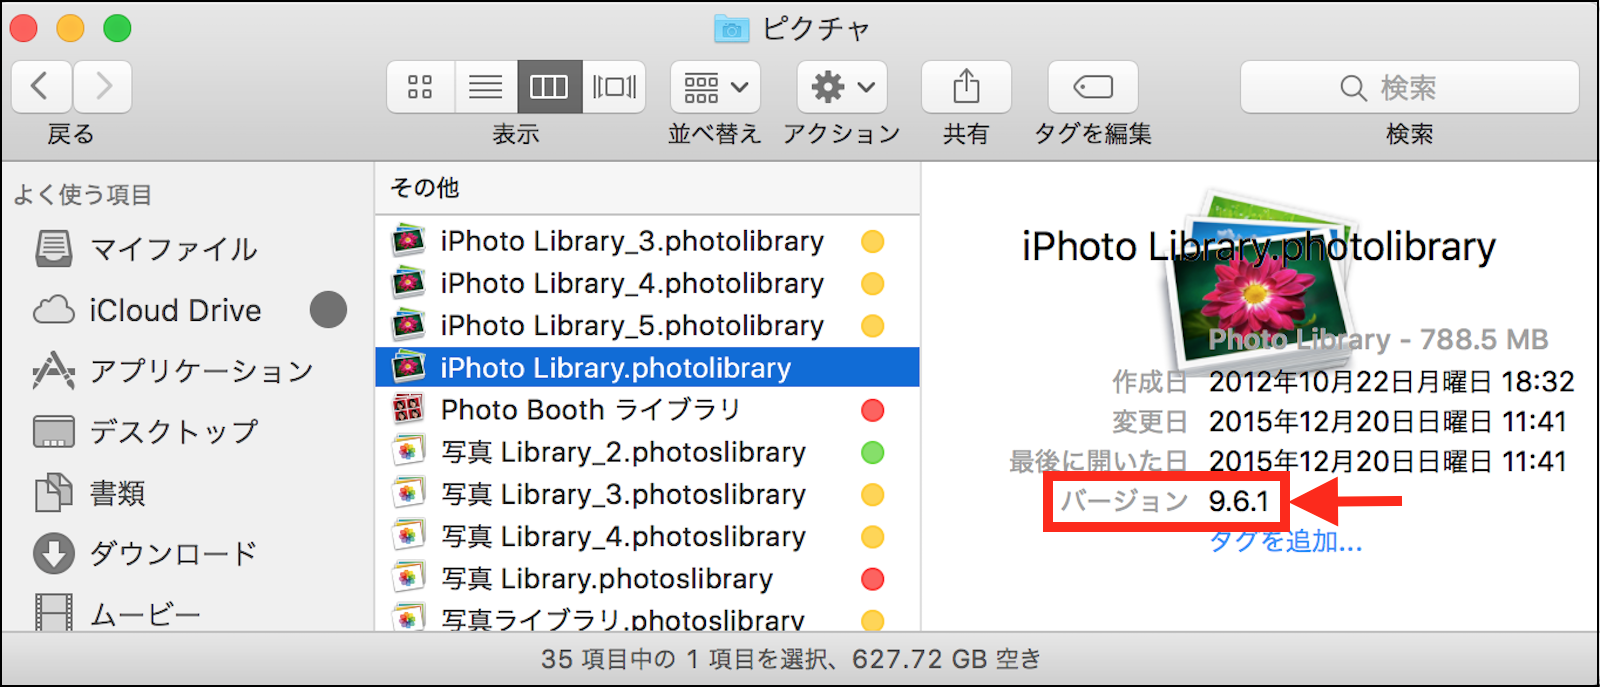
Task: Click red tag dot of Photo Booth ライブラリ
Action: click(872, 410)
